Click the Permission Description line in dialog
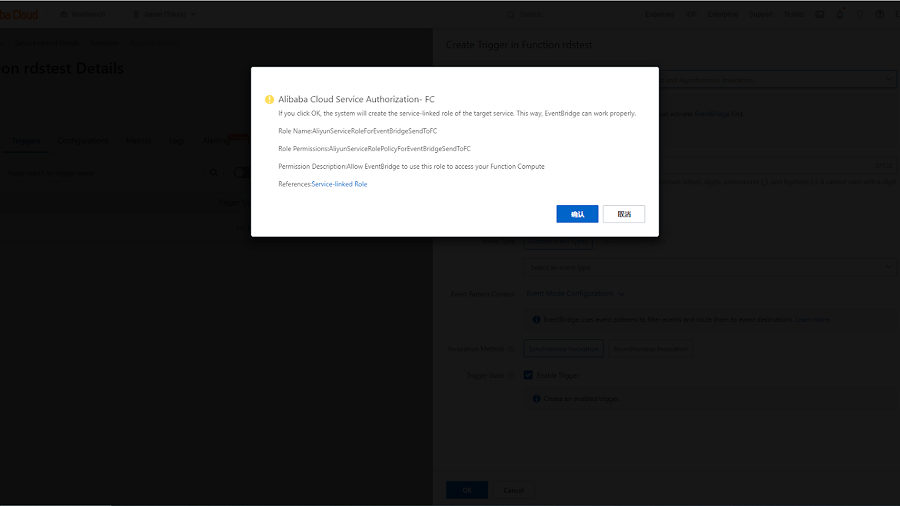Viewport: 900px width, 506px height. tap(412, 166)
